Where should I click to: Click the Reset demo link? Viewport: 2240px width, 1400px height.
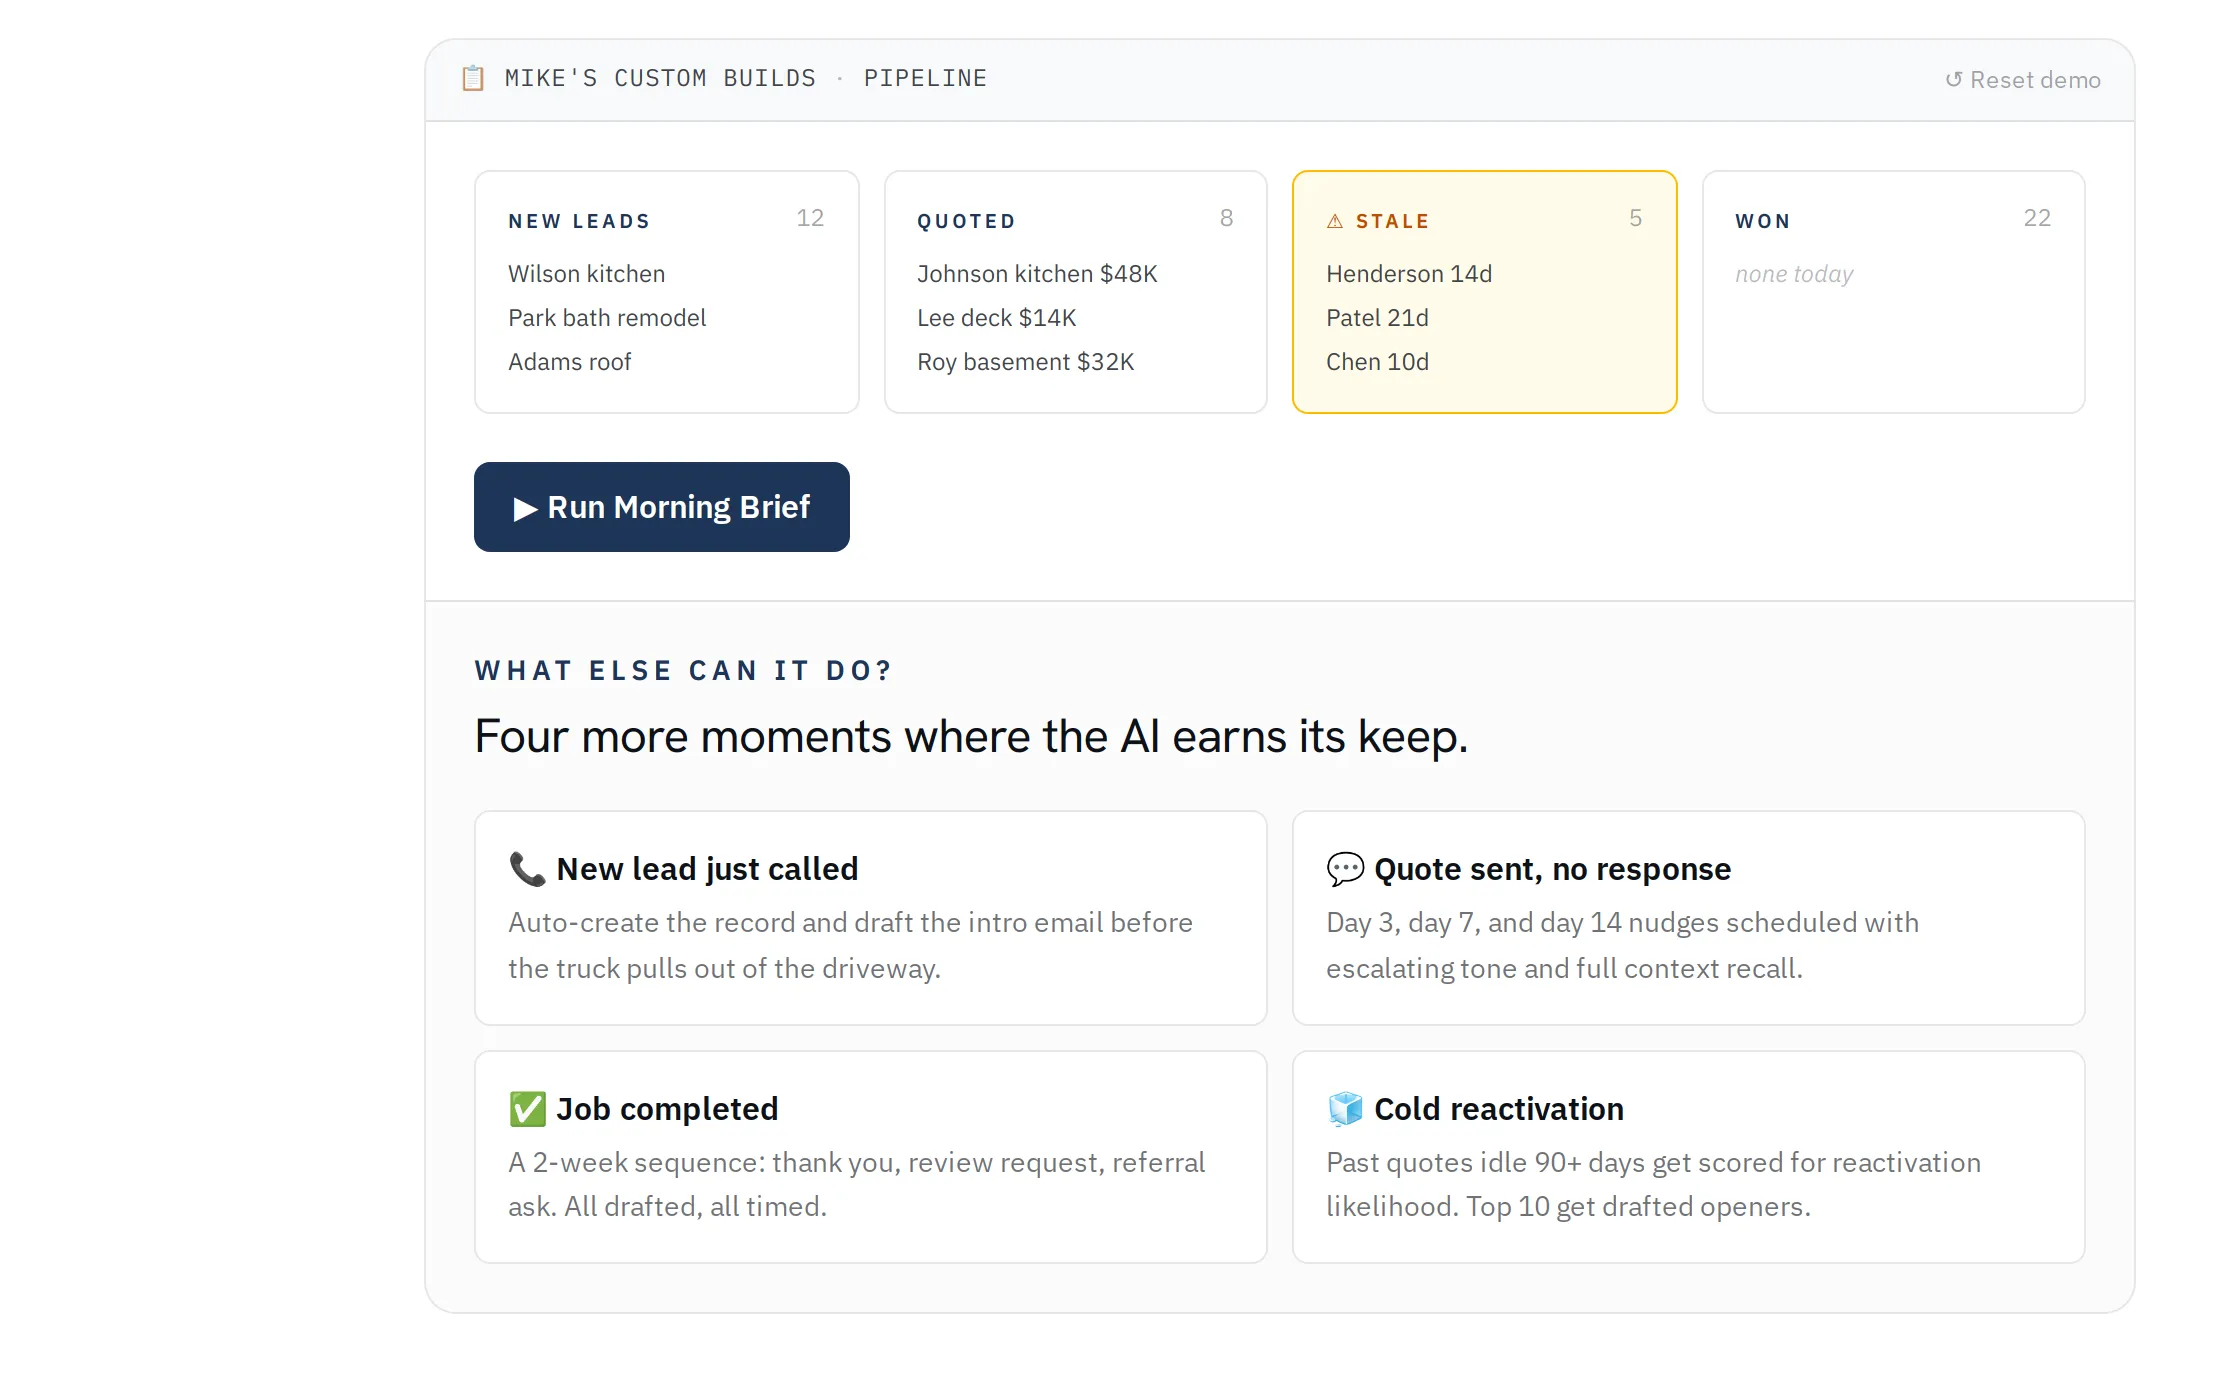click(x=2022, y=80)
